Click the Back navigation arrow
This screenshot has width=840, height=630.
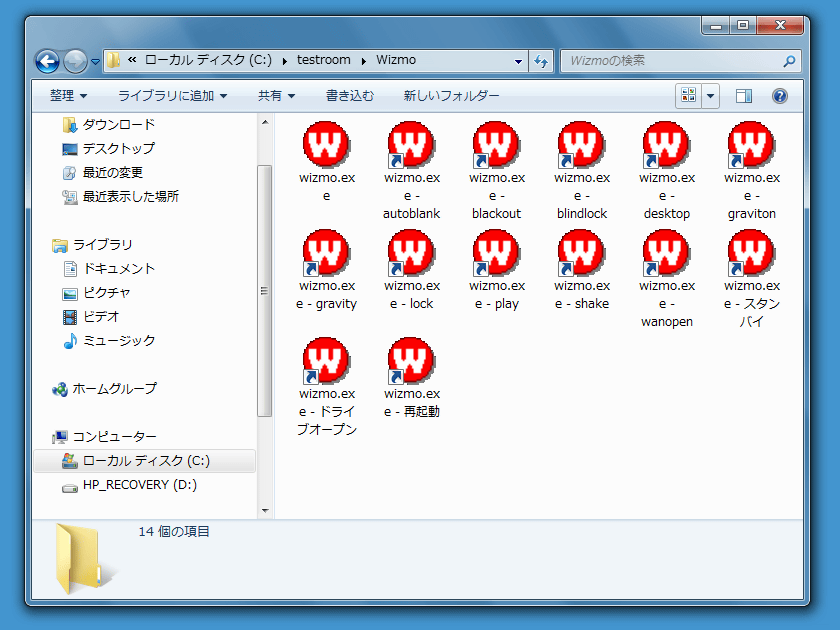pos(48,61)
